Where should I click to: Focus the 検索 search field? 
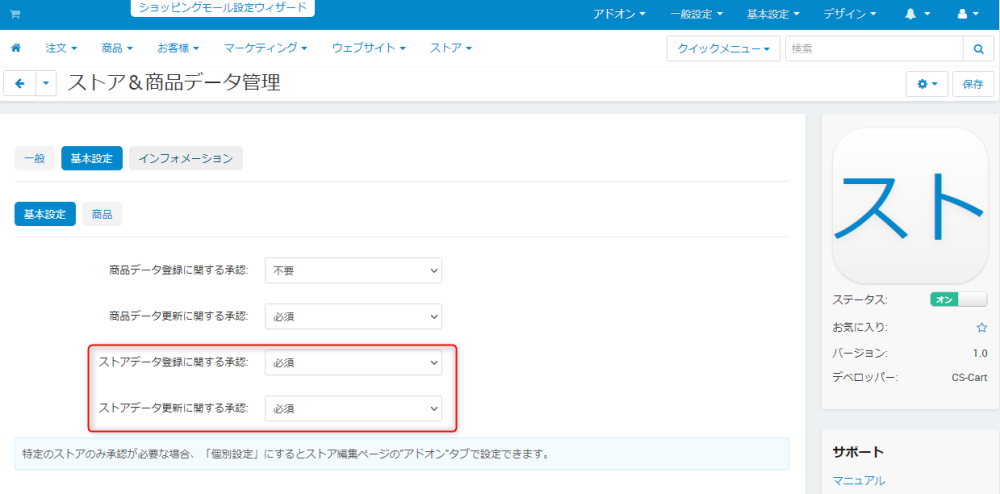tap(874, 48)
